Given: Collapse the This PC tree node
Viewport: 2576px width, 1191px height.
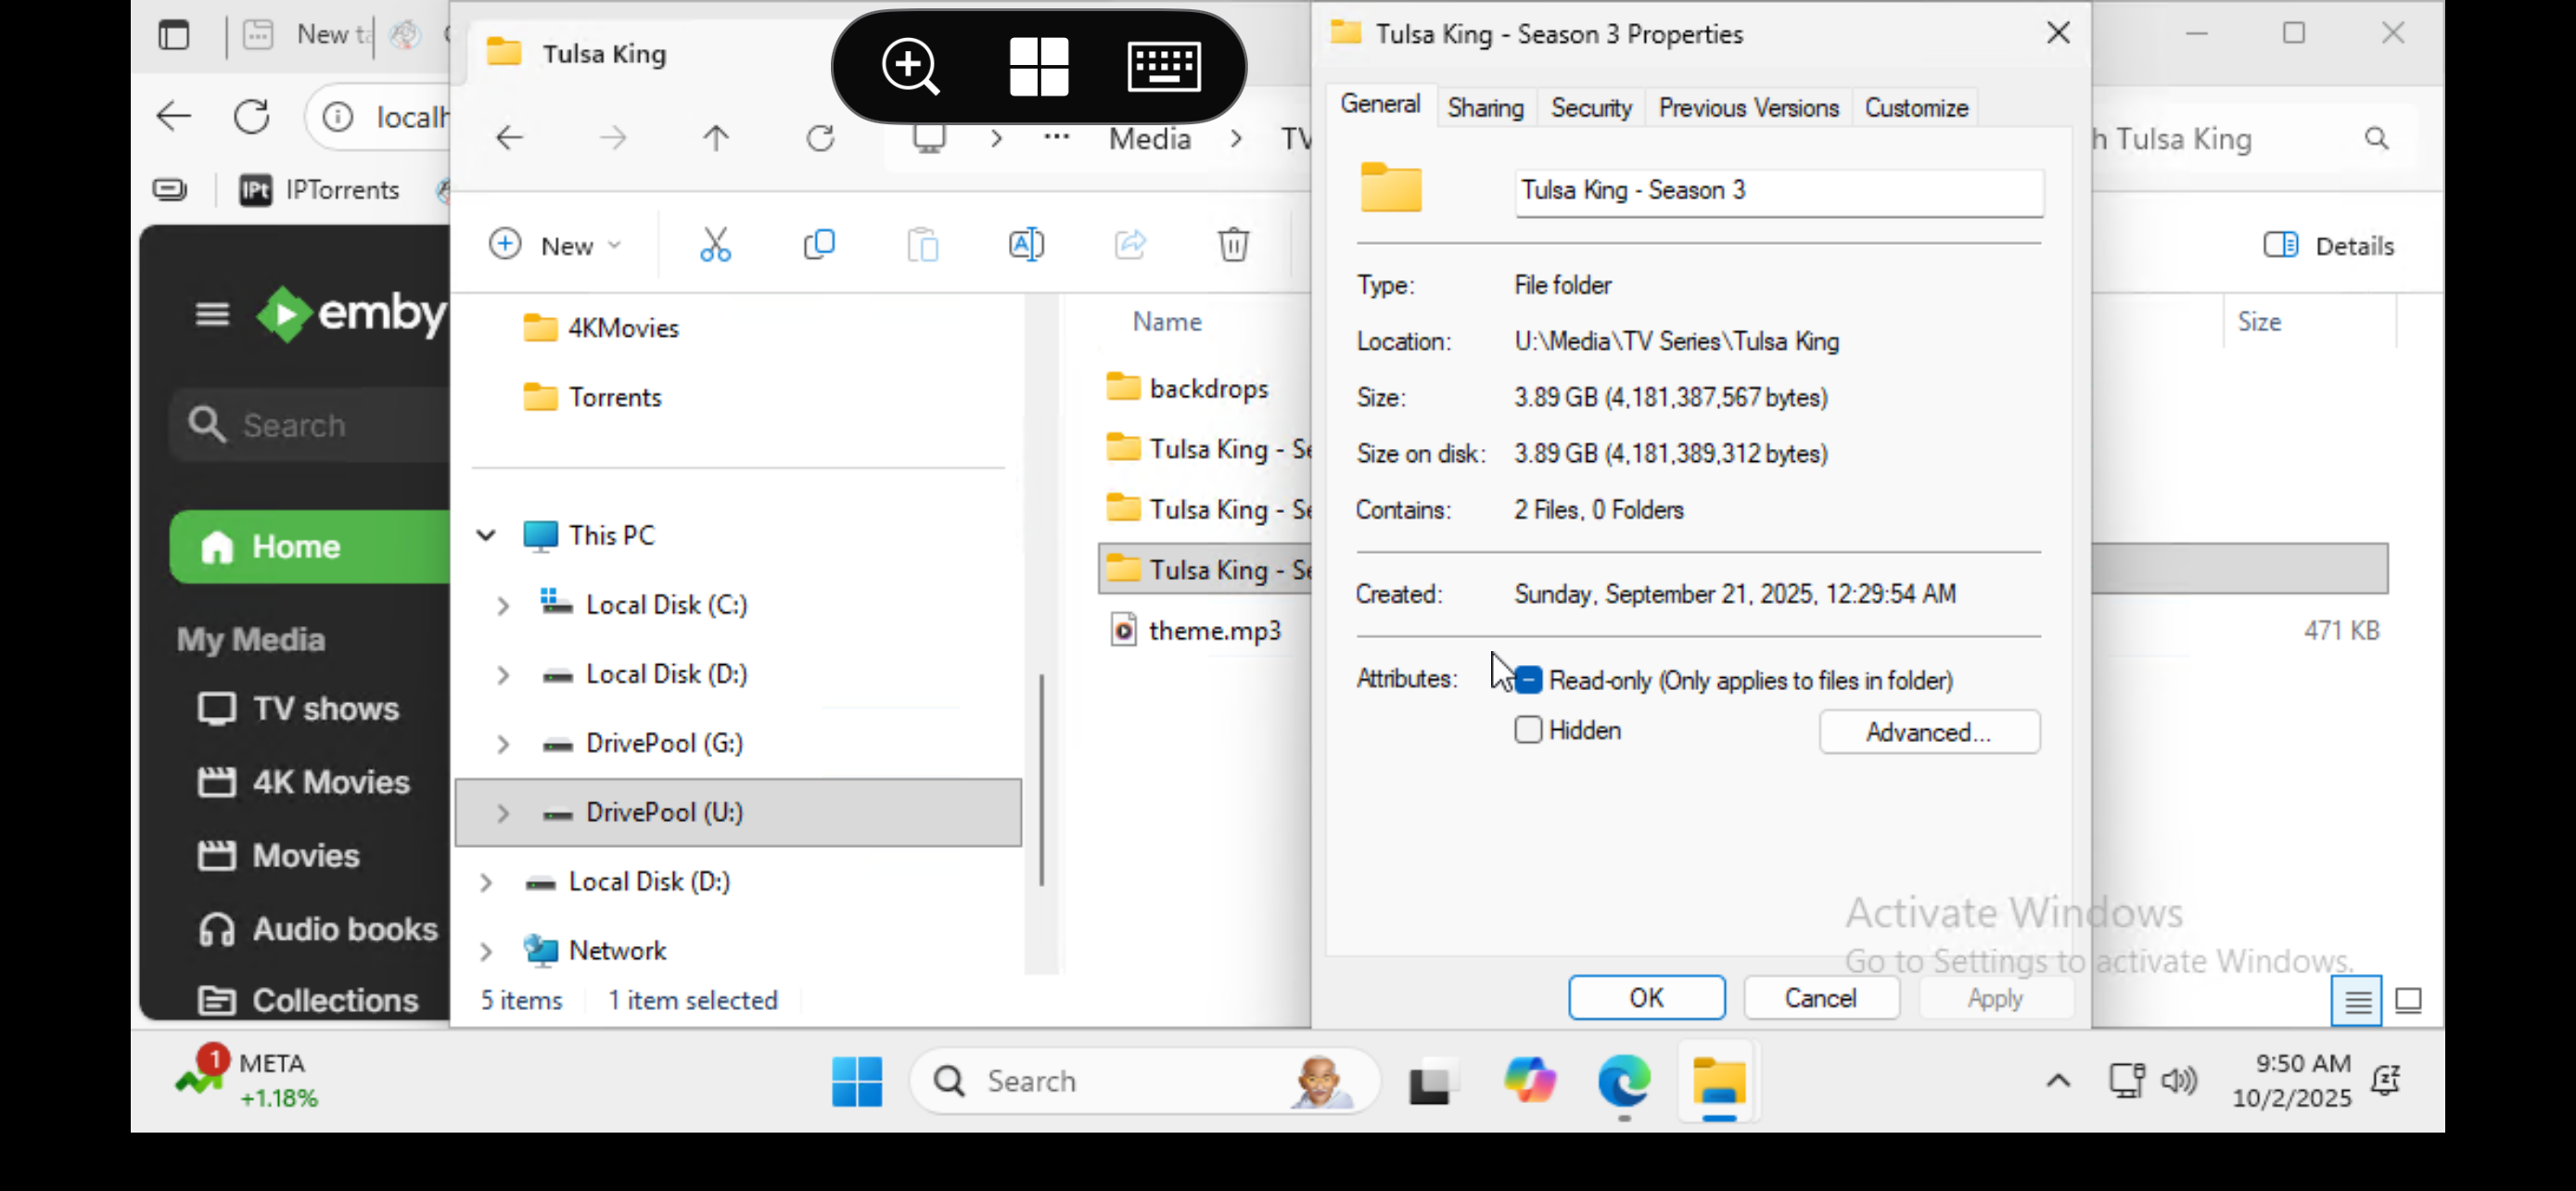Looking at the screenshot, I should (x=486, y=536).
